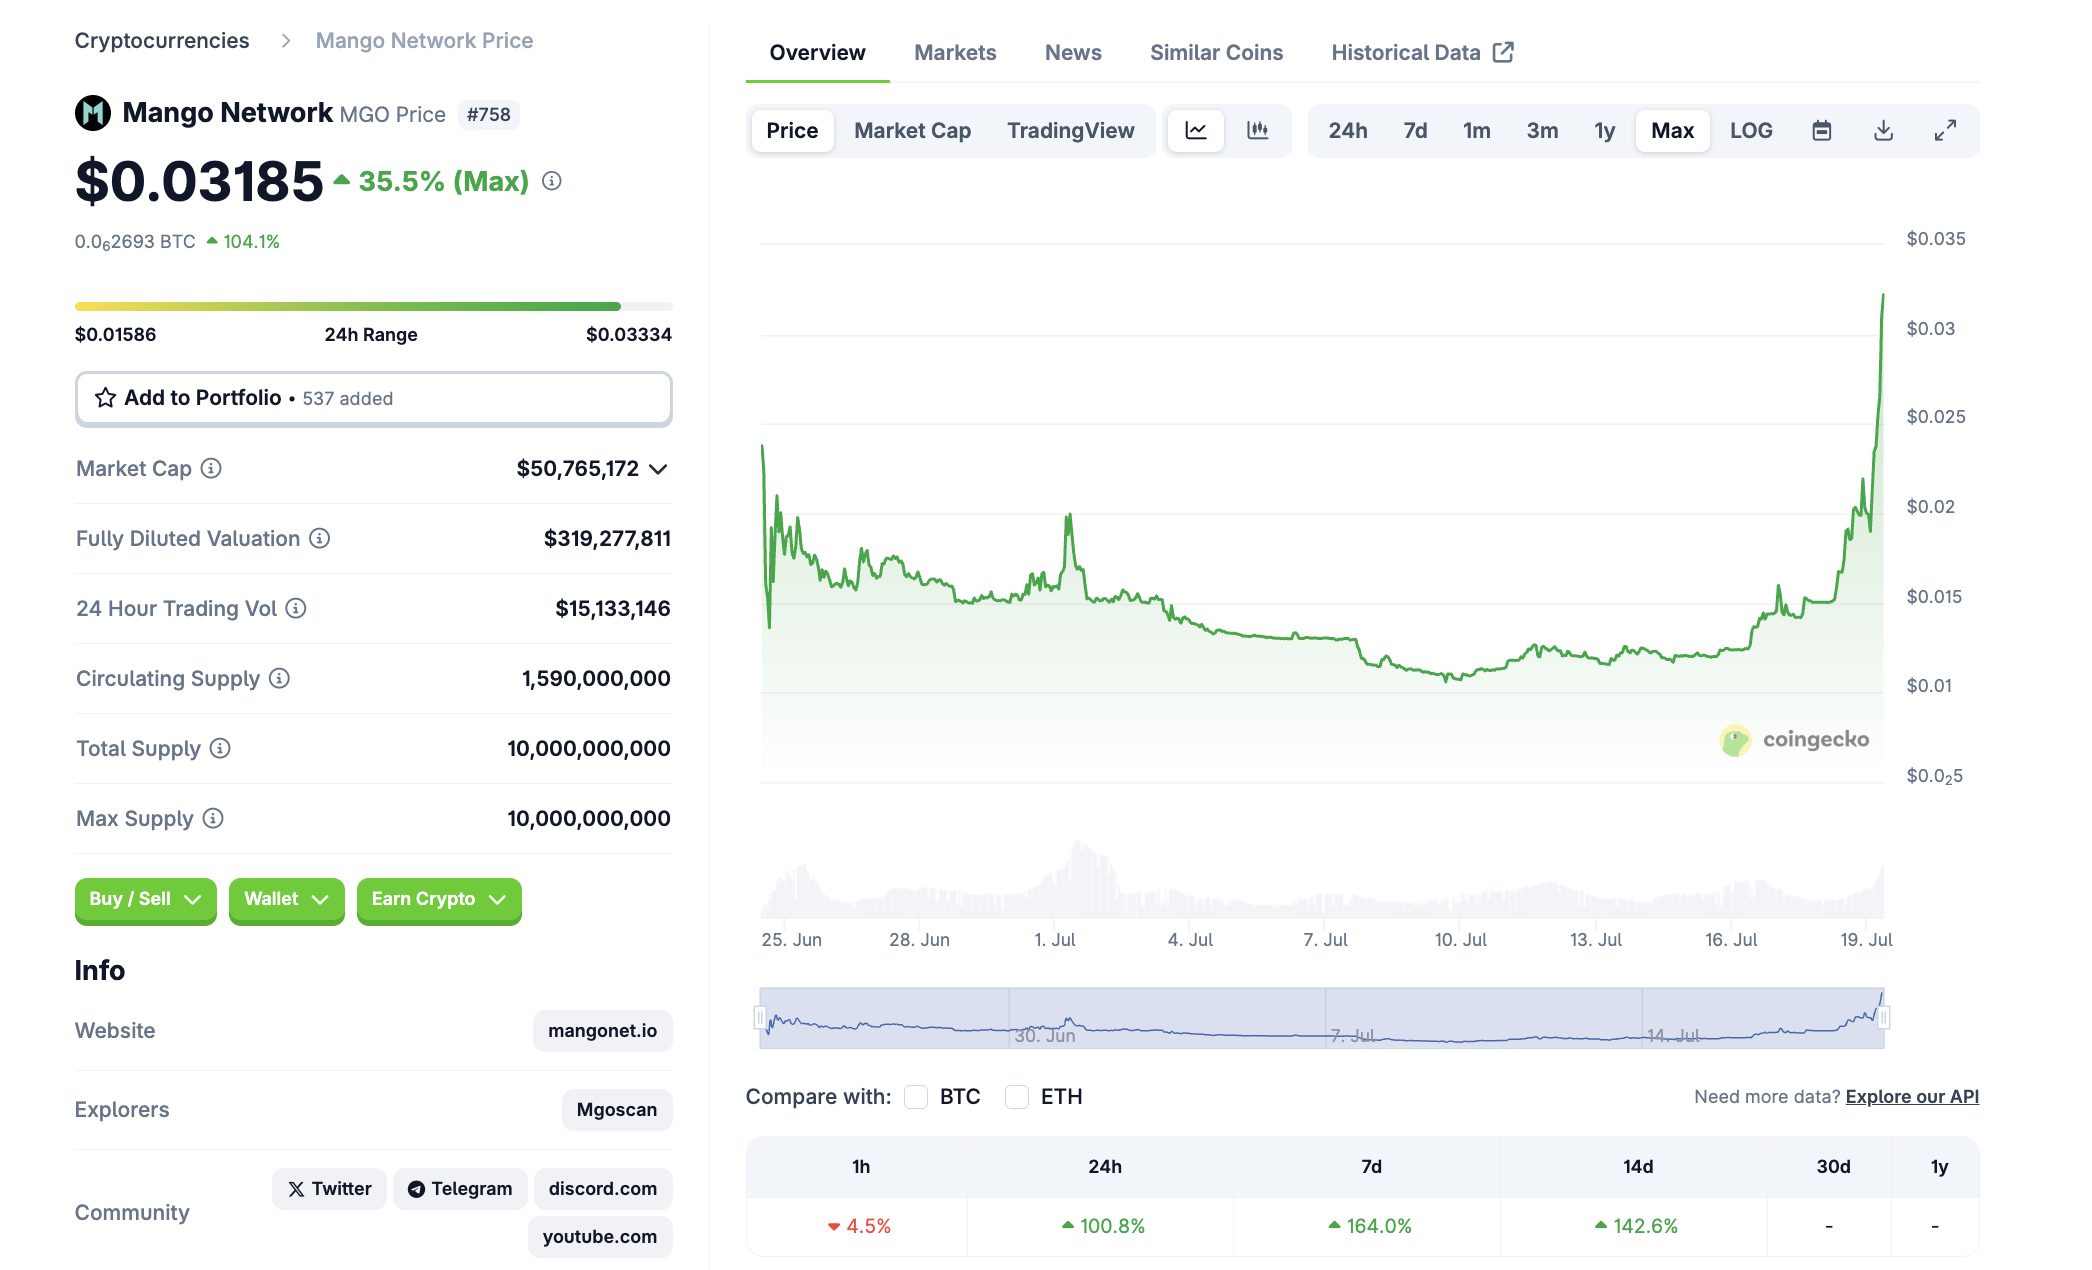Image resolution: width=2092 pixels, height=1270 pixels.
Task: Click the star icon in Add to Portfolio
Action: (105, 398)
